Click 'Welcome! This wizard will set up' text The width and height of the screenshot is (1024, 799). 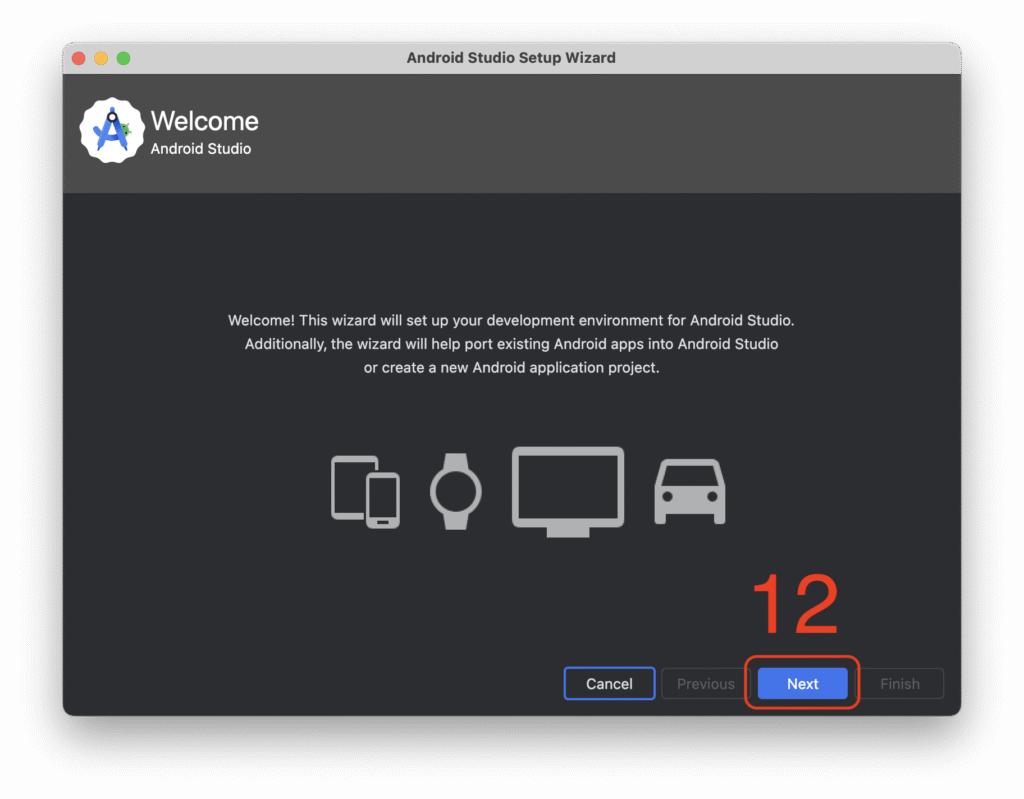pyautogui.click(x=511, y=320)
